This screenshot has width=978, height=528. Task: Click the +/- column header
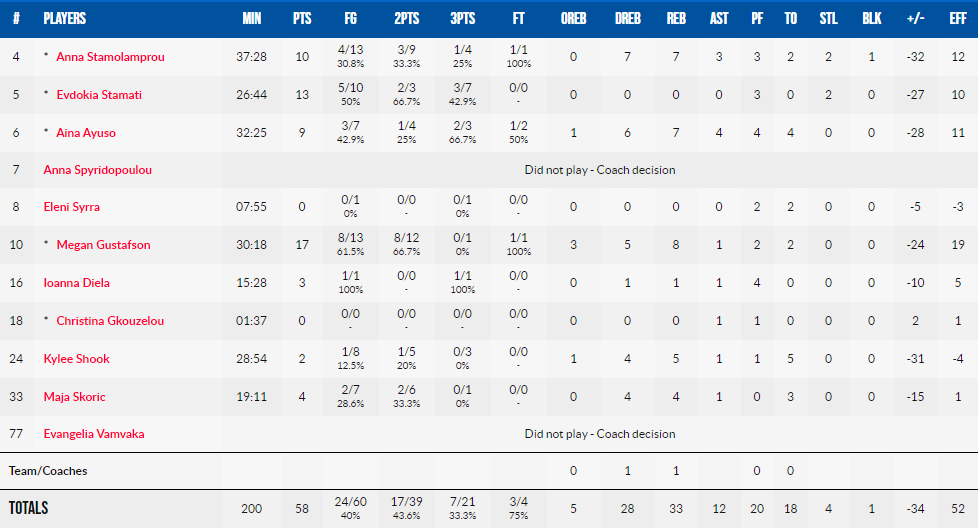915,19
